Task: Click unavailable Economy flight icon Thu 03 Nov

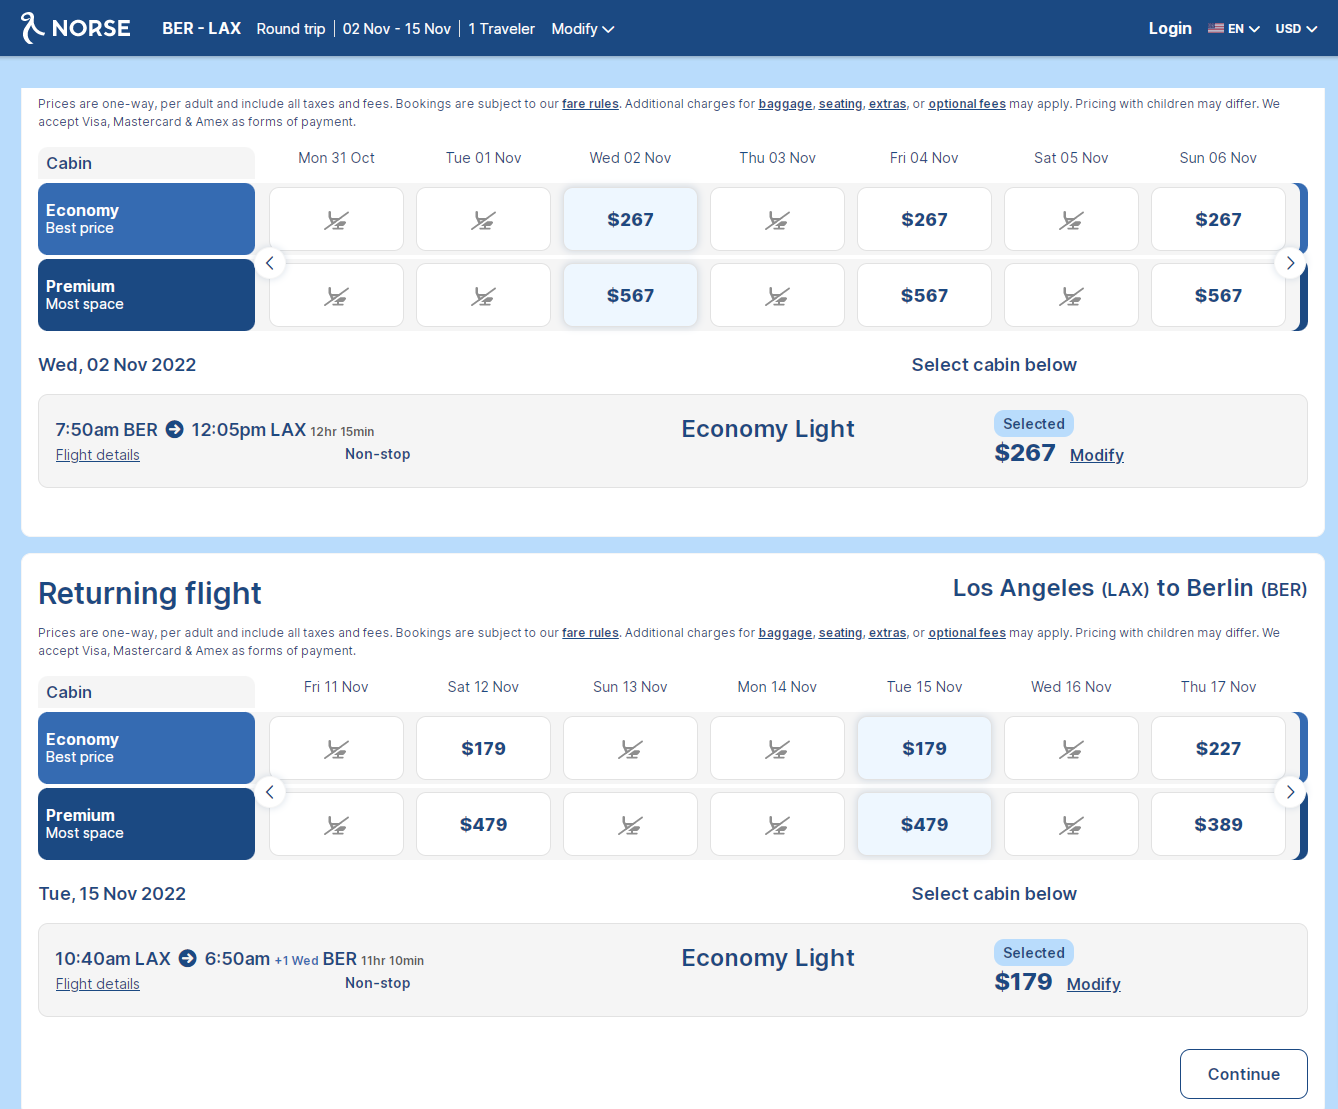Action: click(777, 220)
